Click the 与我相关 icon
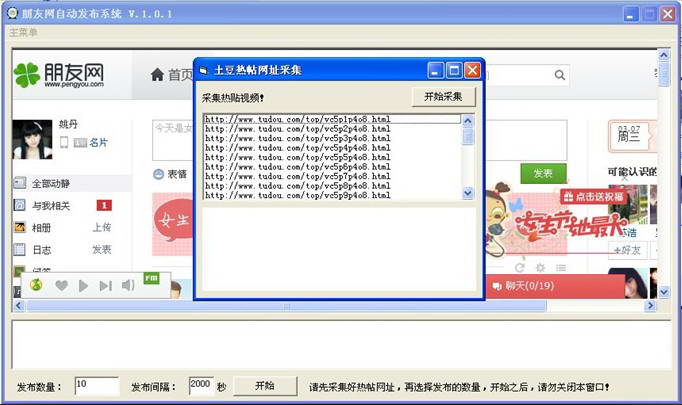Viewport: 682px width, 405px height. click(x=20, y=205)
